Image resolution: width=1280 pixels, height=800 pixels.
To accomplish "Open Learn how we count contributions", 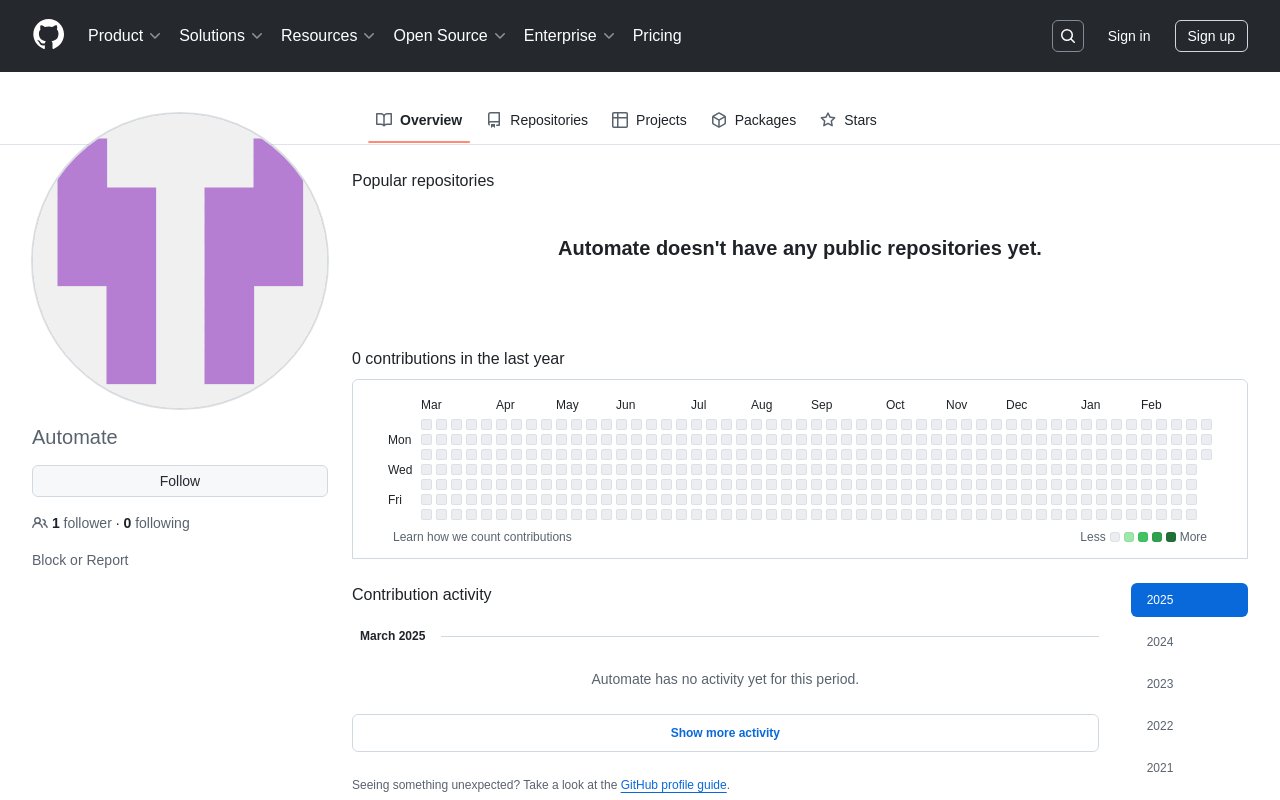I will [482, 537].
